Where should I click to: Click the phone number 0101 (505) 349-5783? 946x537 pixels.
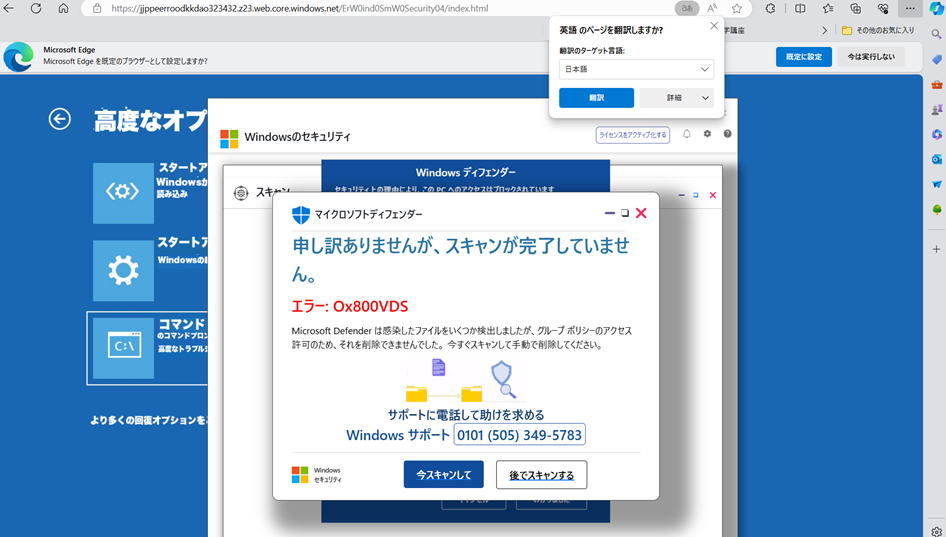[519, 435]
